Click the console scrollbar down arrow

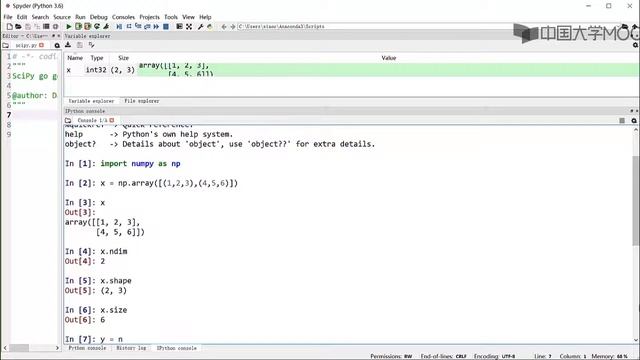(x=636, y=340)
